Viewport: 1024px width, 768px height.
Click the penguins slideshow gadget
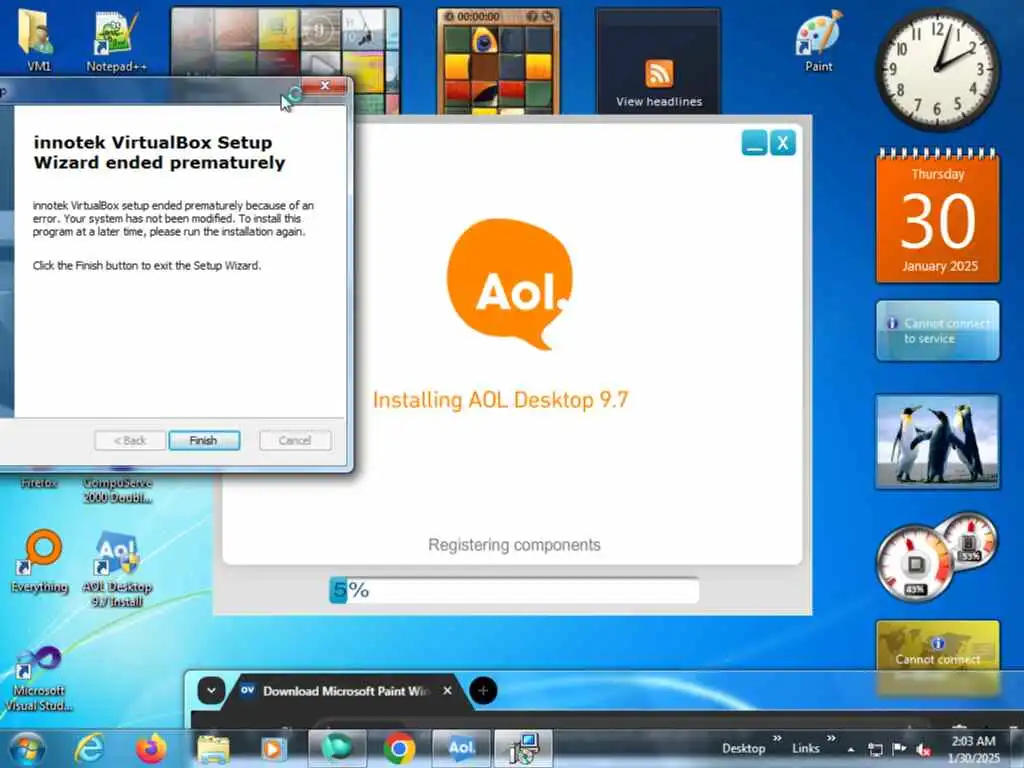tap(937, 441)
